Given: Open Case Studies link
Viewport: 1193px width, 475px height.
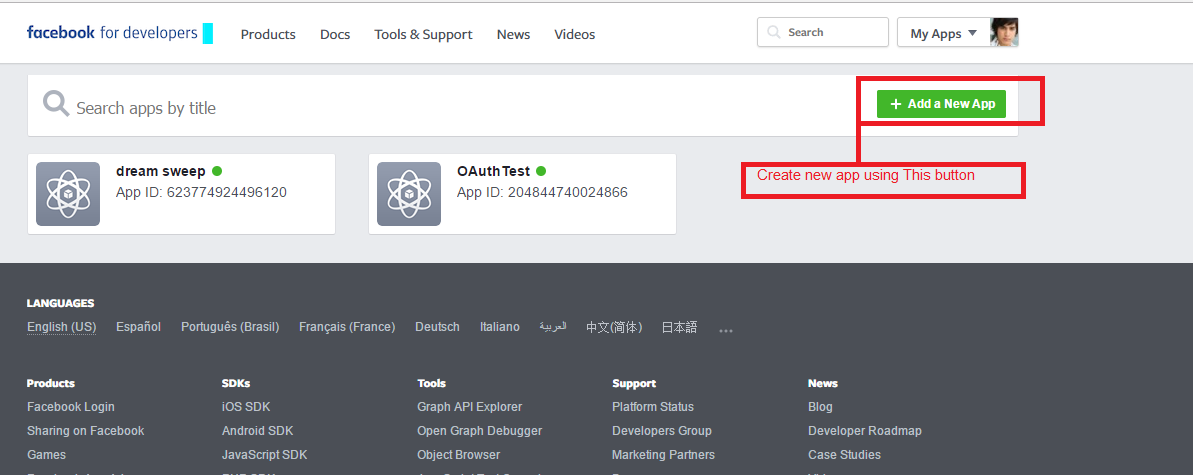Looking at the screenshot, I should (x=845, y=454).
